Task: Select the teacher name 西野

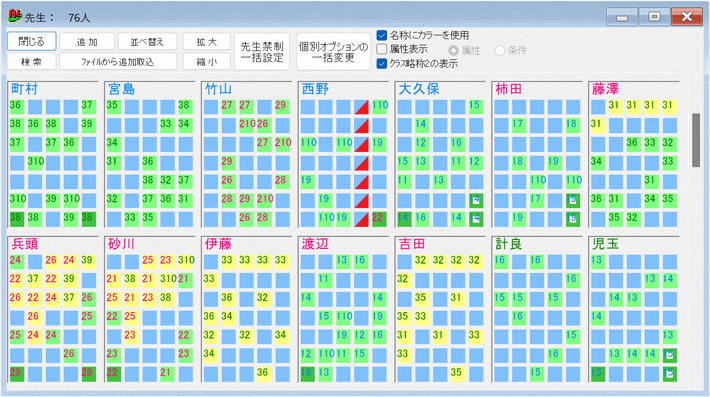Action: pos(315,89)
